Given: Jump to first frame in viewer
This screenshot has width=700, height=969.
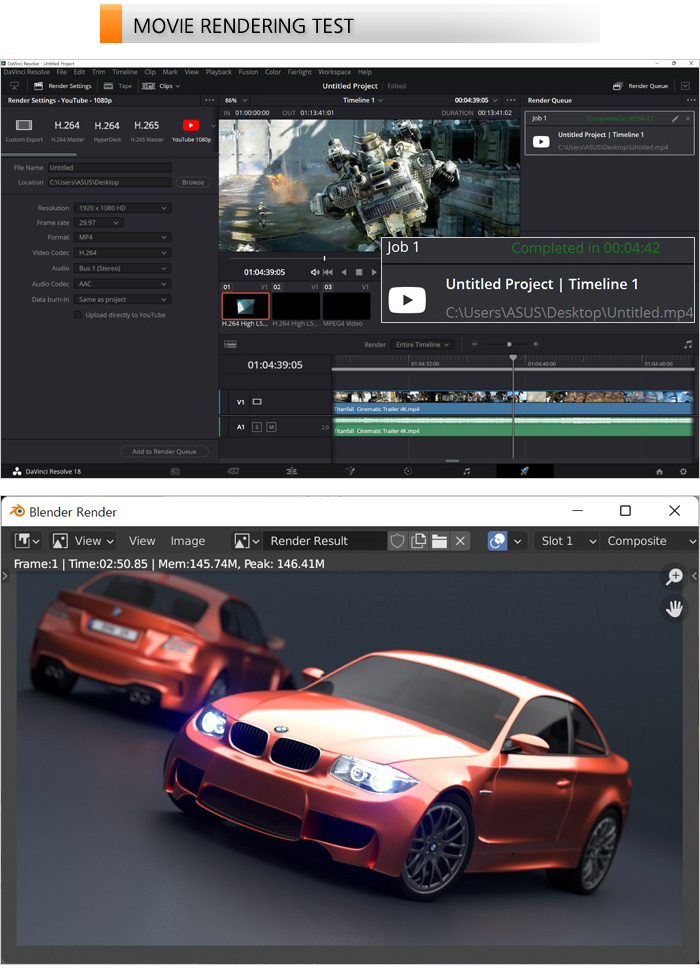Looking at the screenshot, I should pos(328,272).
